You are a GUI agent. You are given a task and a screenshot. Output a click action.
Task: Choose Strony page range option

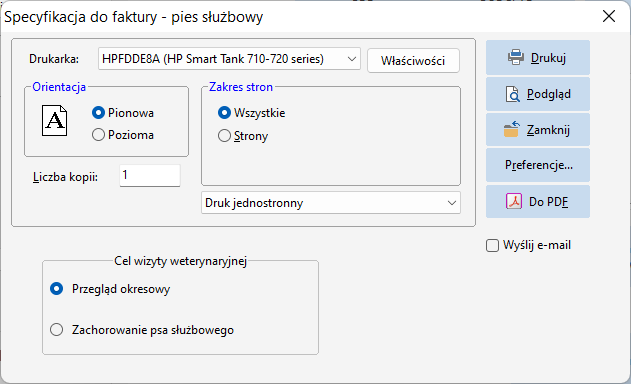(224, 136)
